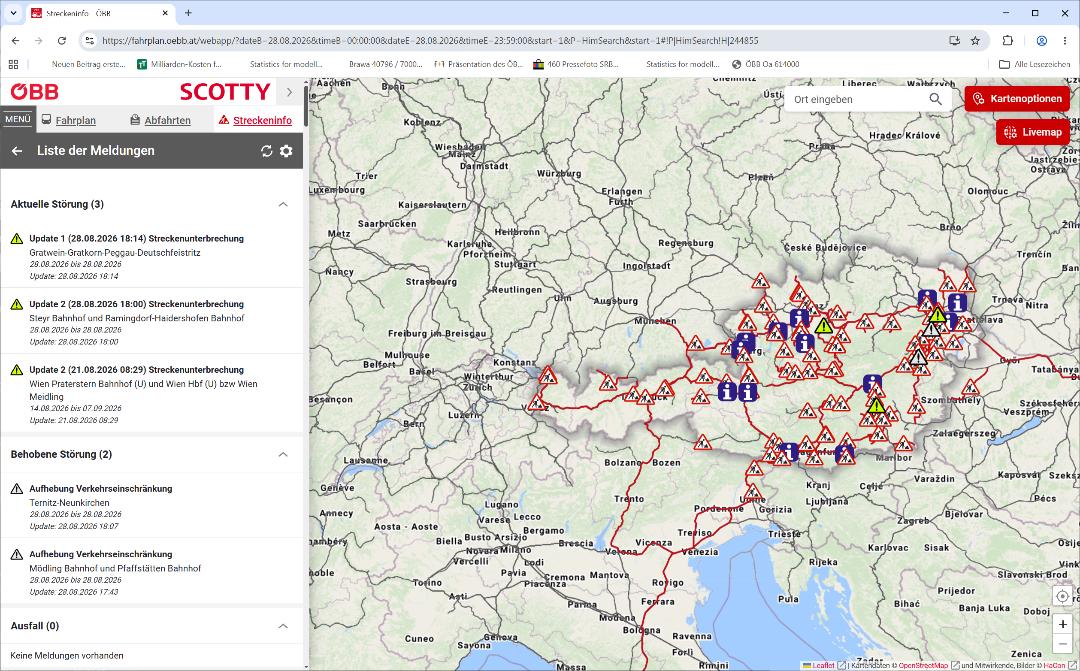Viewport: 1080px width, 671px height.
Task: Open tab search dropdown
Action: (12, 12)
